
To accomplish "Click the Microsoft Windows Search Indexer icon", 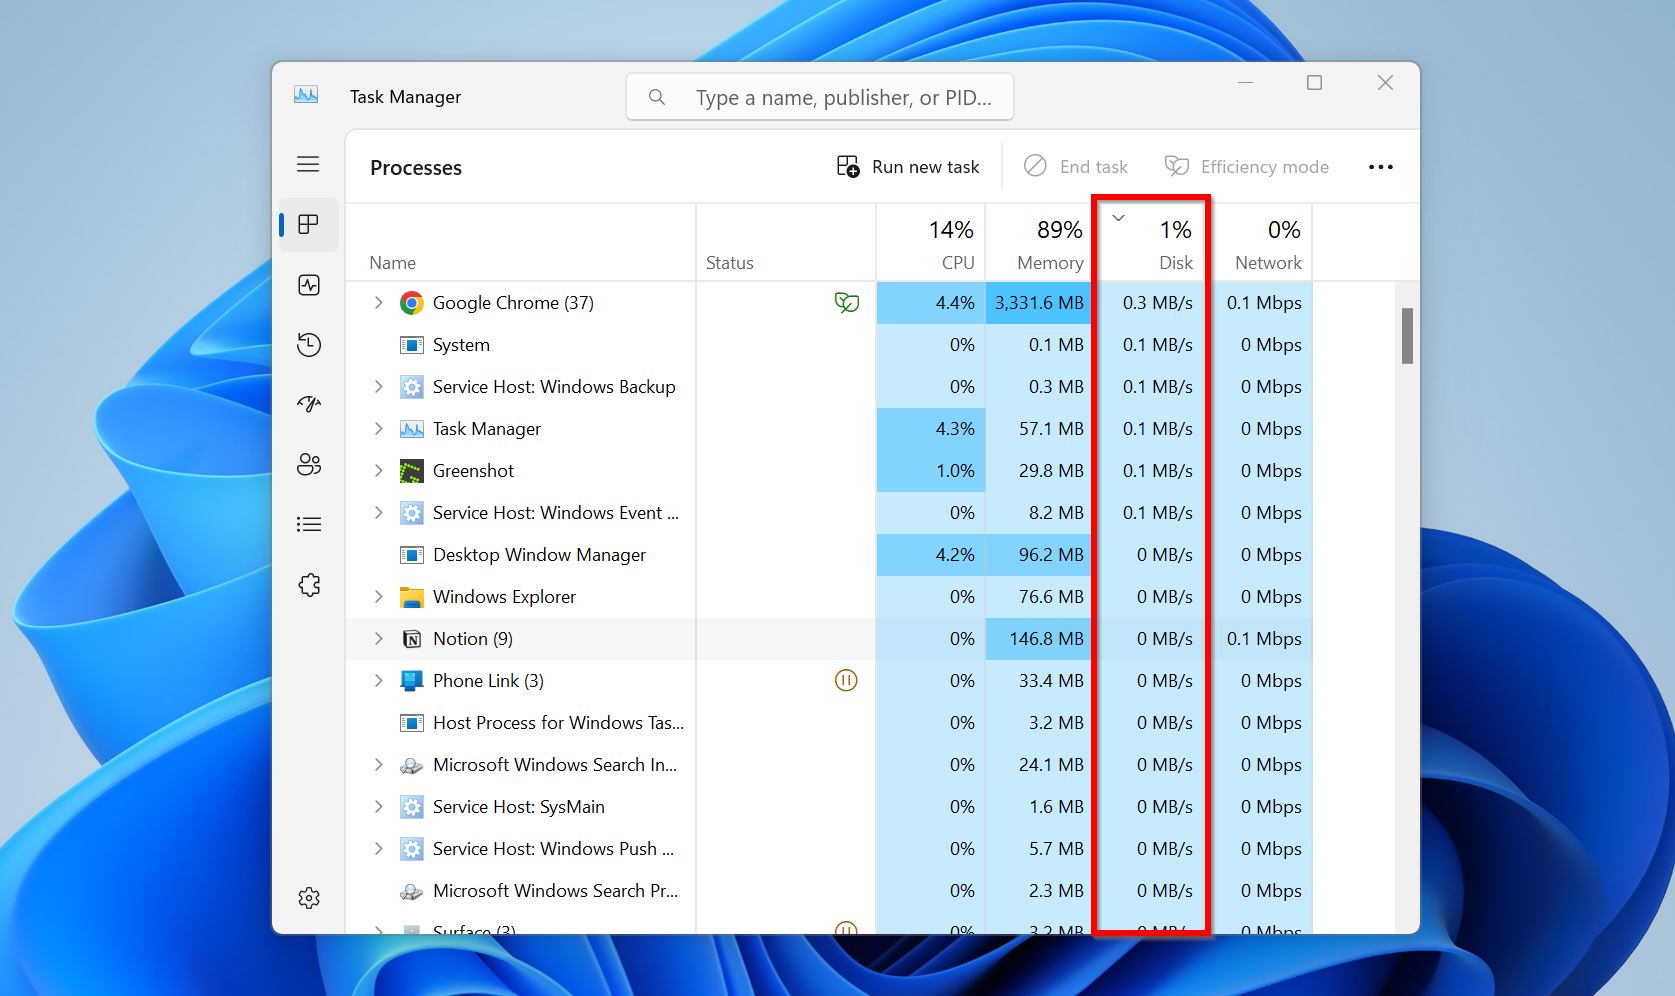I will click(x=411, y=766).
